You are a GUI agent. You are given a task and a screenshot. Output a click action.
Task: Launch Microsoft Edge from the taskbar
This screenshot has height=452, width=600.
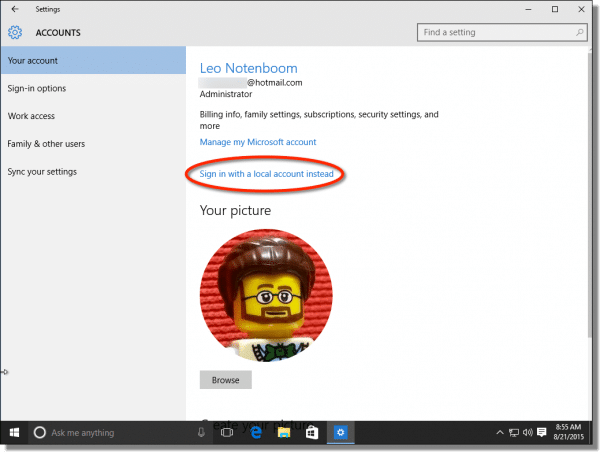[x=256, y=433]
